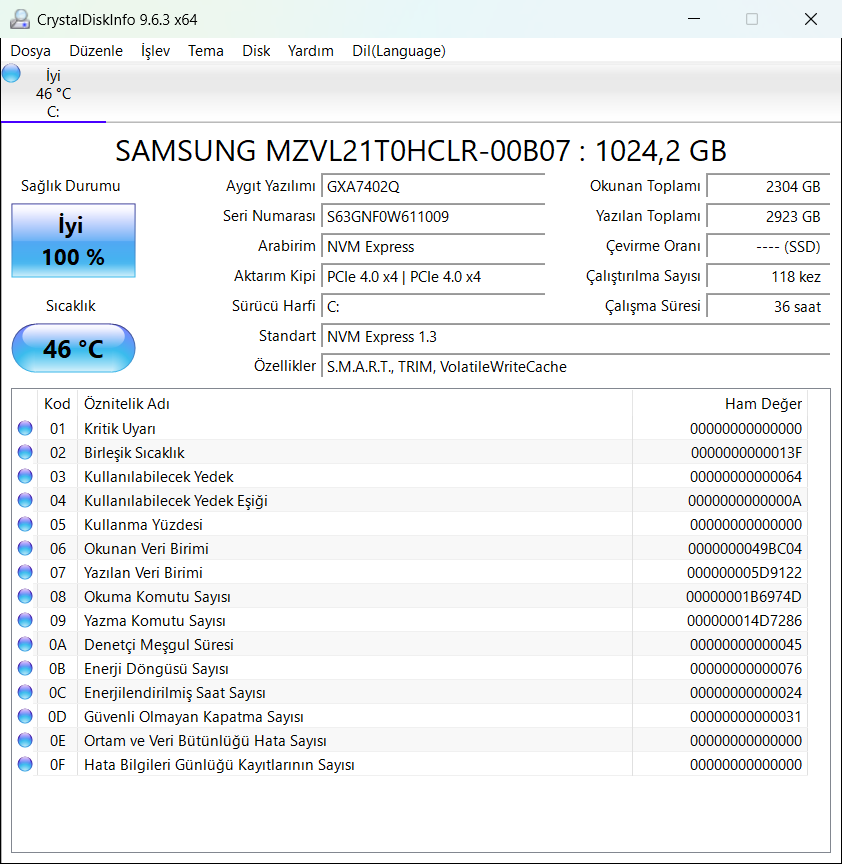842x864 pixels.
Task: Select raw value 000000005D9122
Action: [x=744, y=573]
